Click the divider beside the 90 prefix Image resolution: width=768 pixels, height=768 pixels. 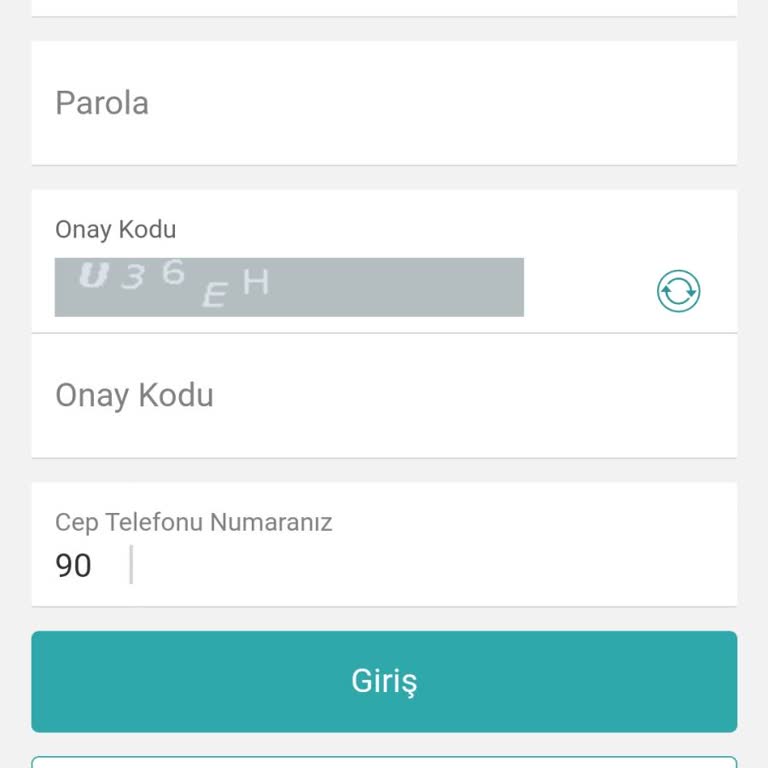coord(131,565)
